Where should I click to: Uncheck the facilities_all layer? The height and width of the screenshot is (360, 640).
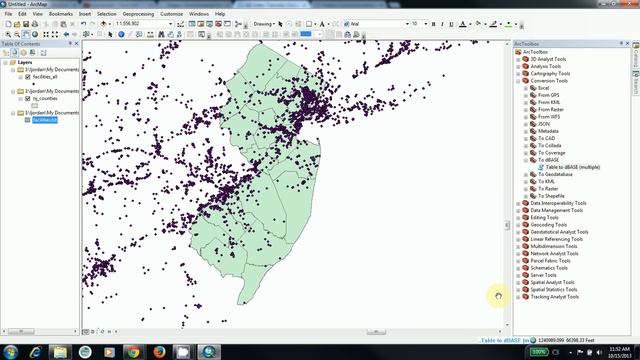(28, 77)
